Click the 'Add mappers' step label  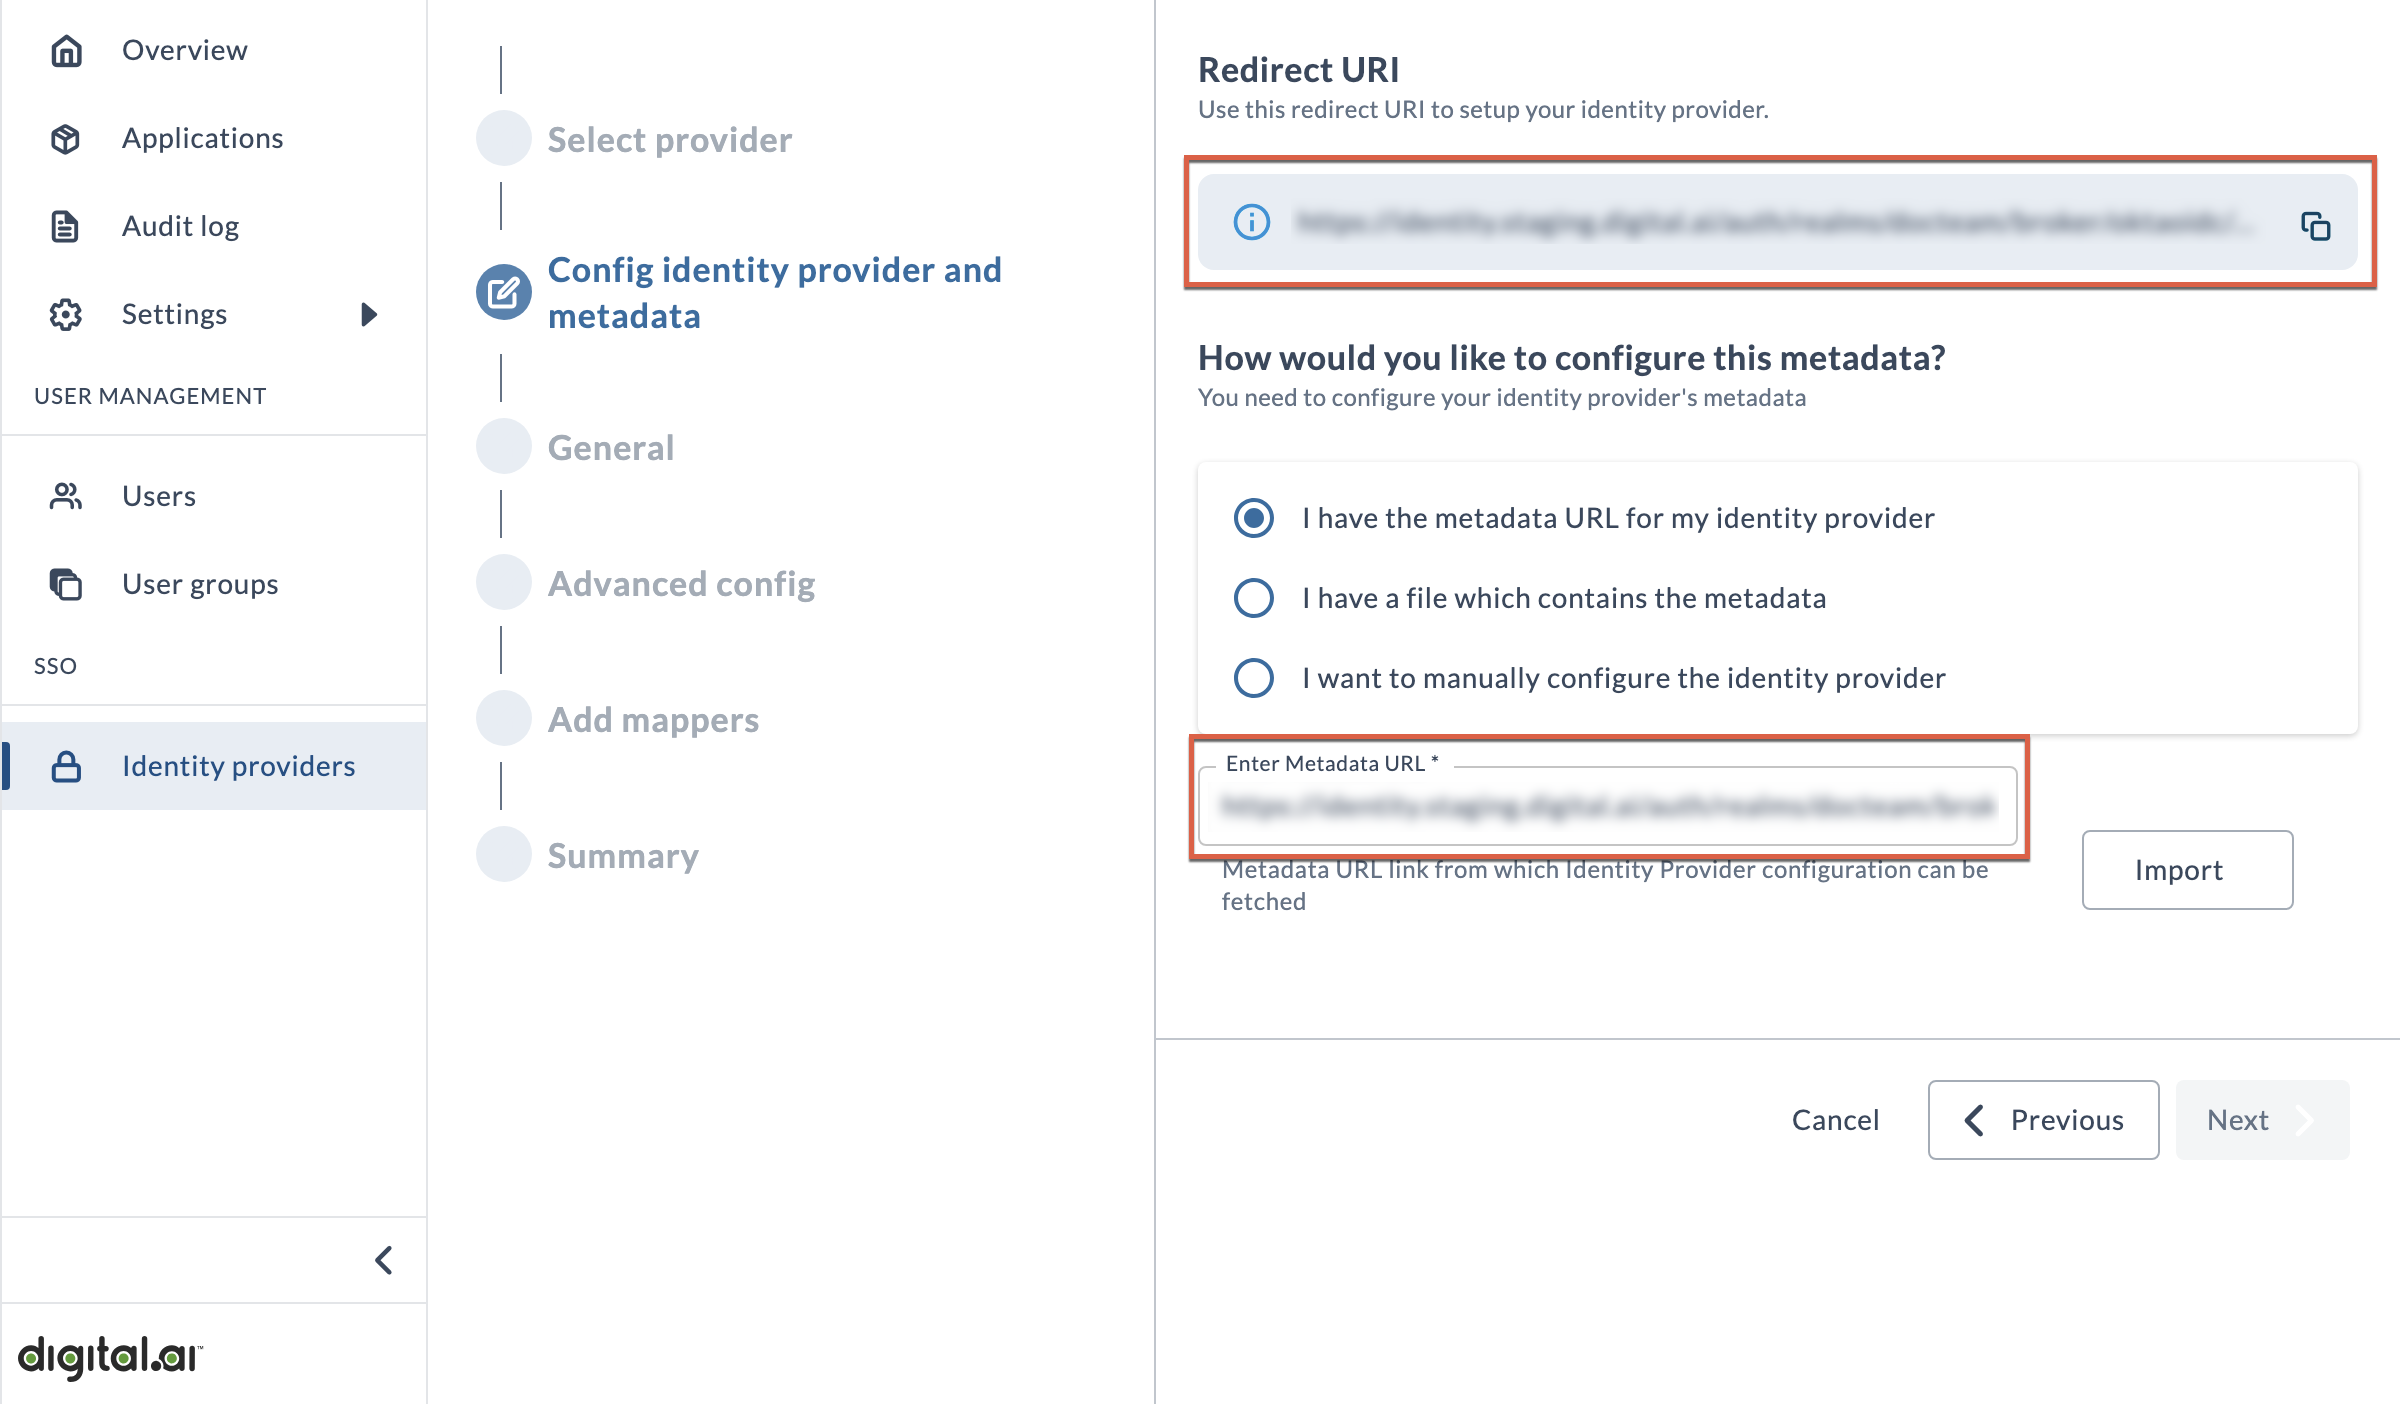click(653, 720)
